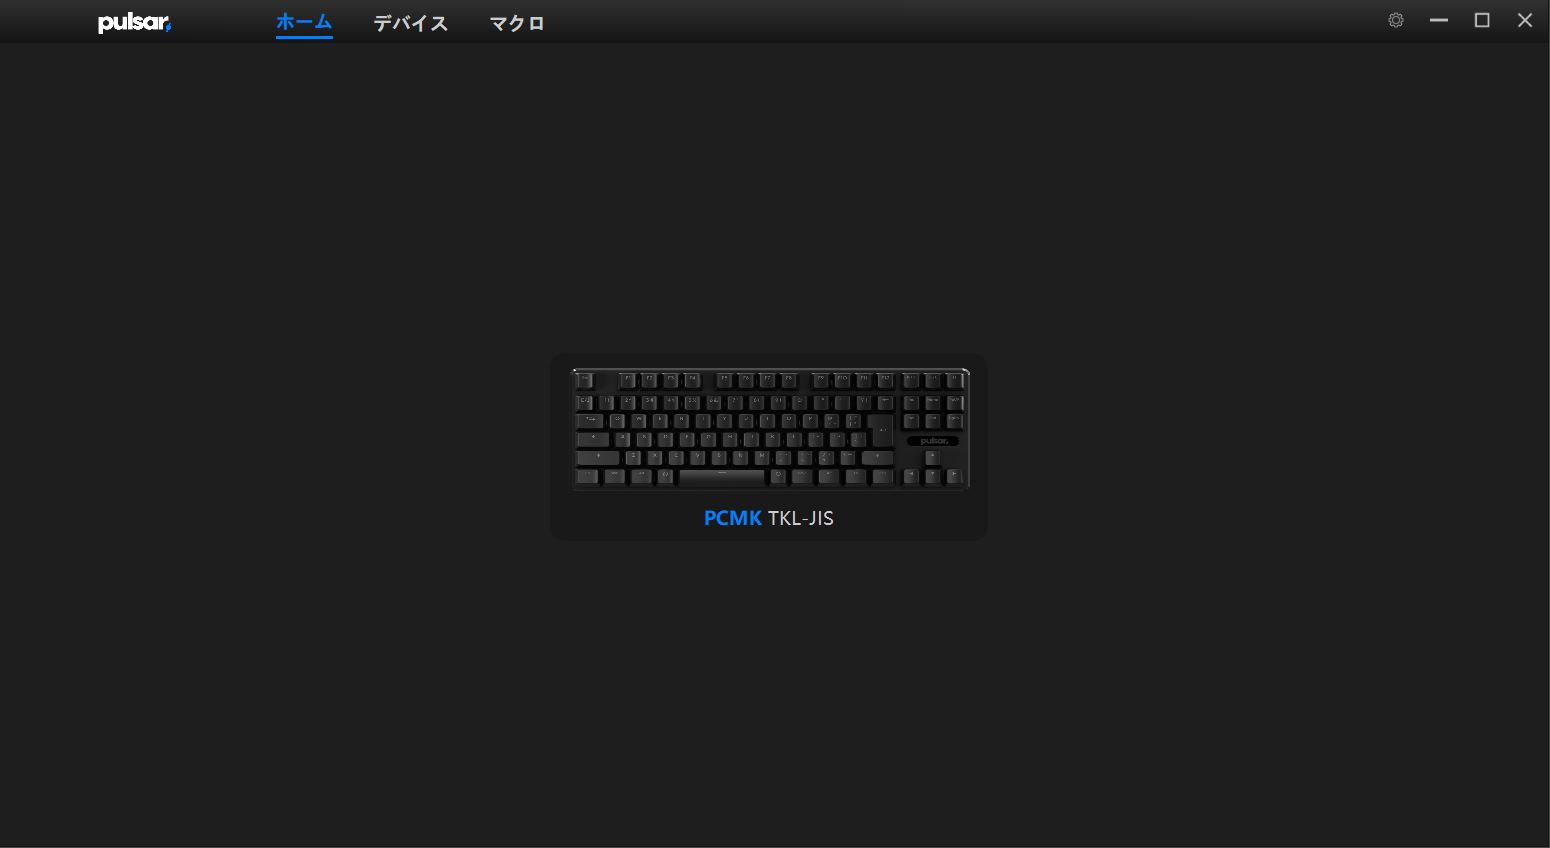Go to the マクロ tab
1550x848 pixels.
tap(517, 23)
